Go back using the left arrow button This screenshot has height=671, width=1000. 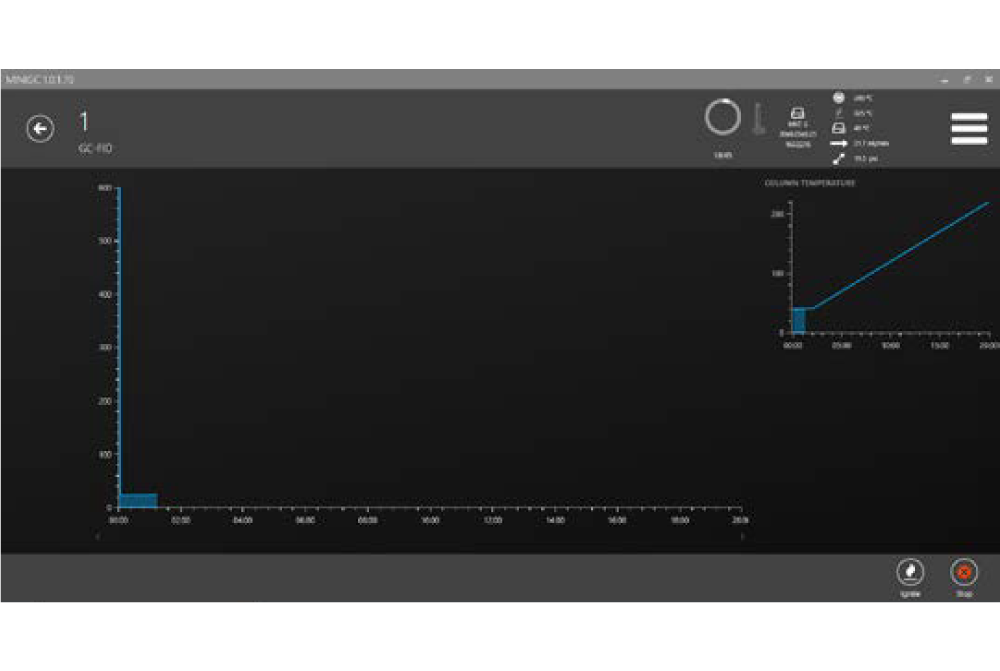click(40, 129)
